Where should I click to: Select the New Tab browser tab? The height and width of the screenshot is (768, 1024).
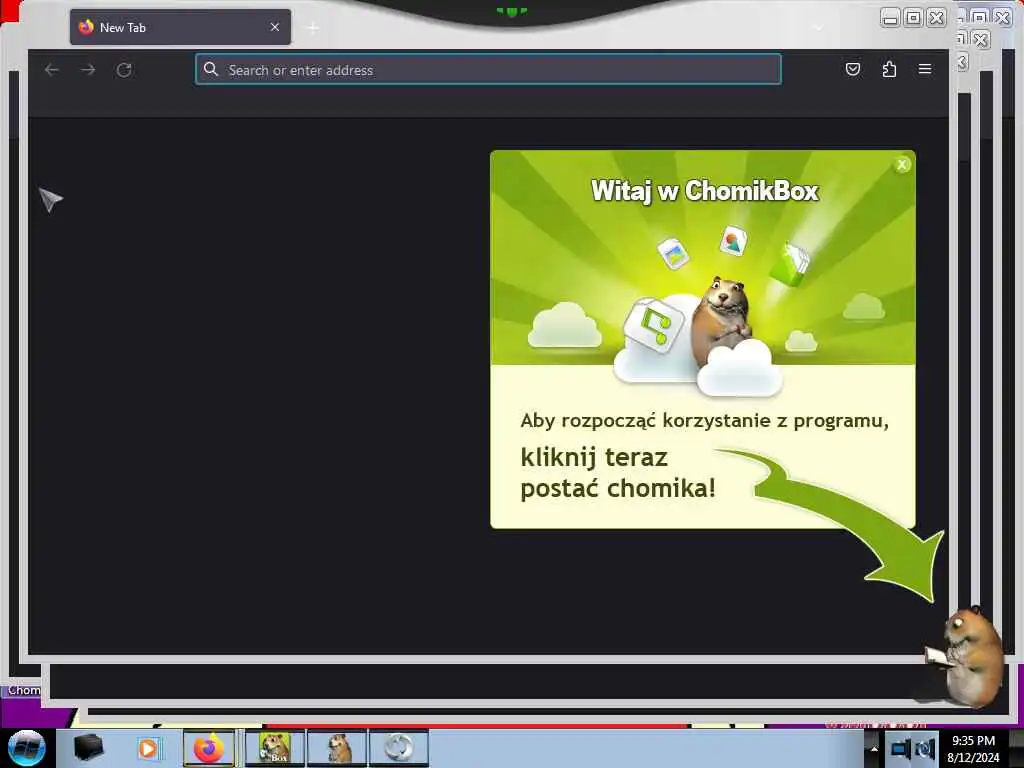(180, 27)
